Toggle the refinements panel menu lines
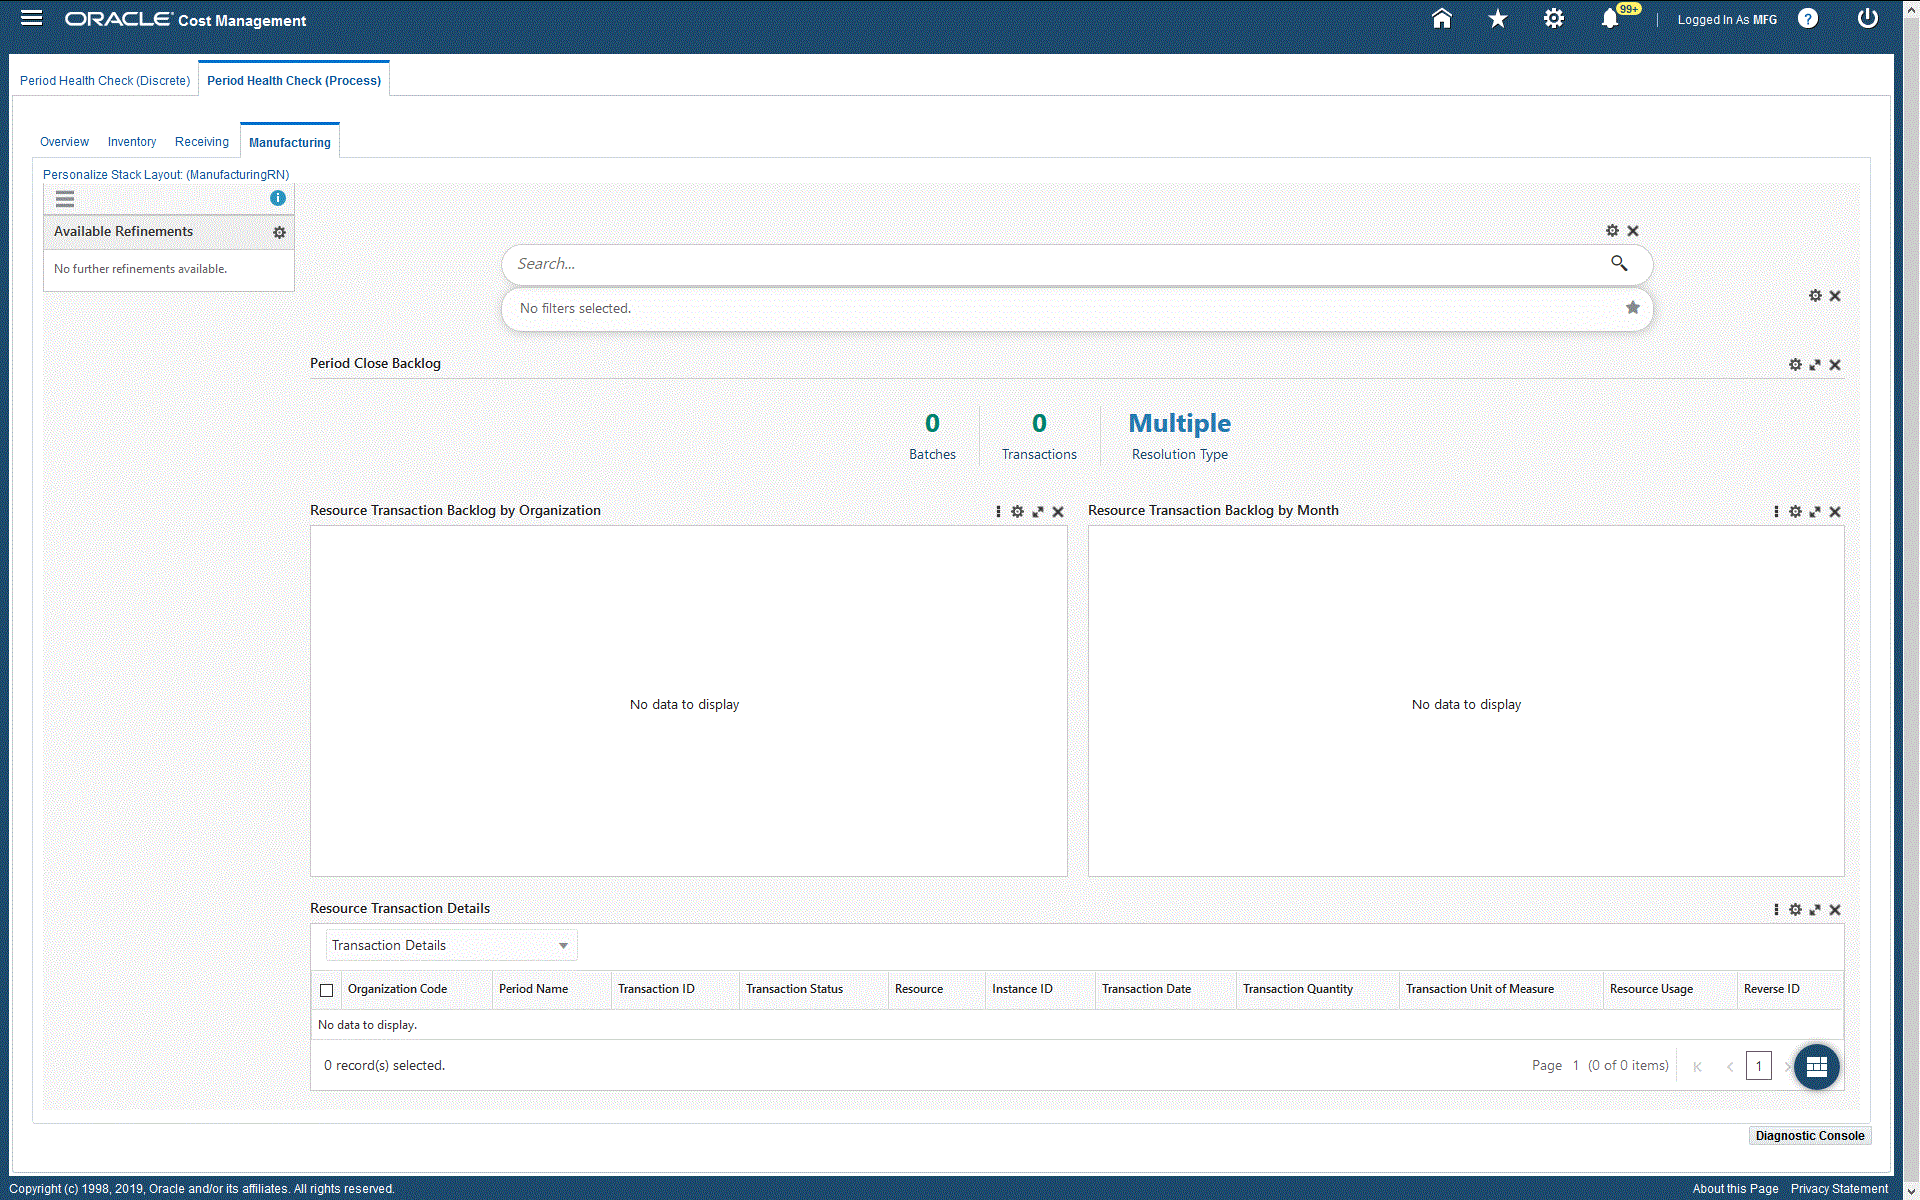This screenshot has width=1920, height=1200. [65, 199]
